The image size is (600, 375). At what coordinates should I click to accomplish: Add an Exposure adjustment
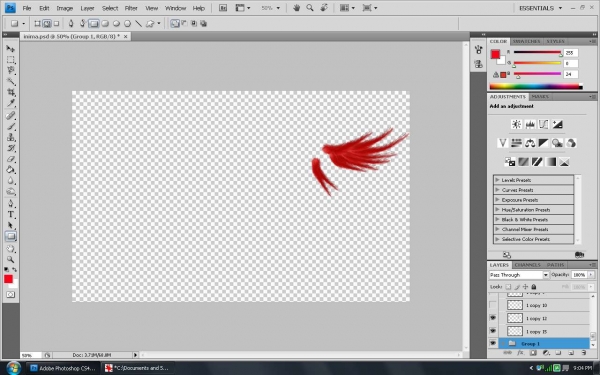click(x=557, y=124)
